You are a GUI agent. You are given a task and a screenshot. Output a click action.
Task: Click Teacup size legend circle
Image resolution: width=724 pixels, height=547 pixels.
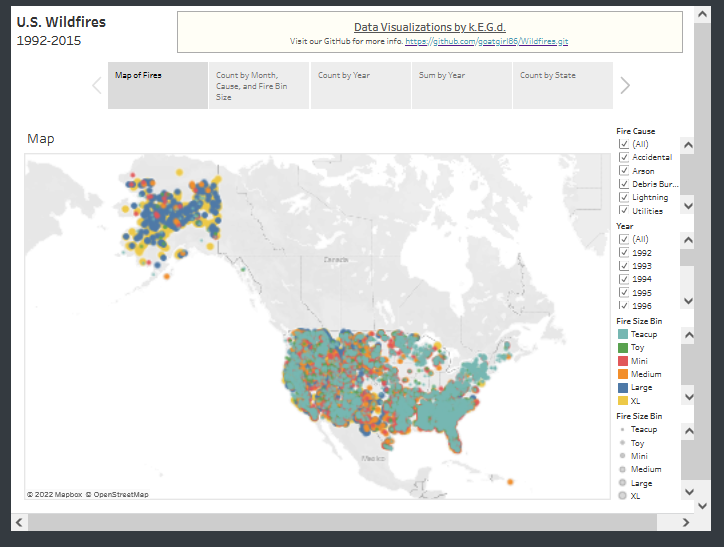[x=622, y=429]
